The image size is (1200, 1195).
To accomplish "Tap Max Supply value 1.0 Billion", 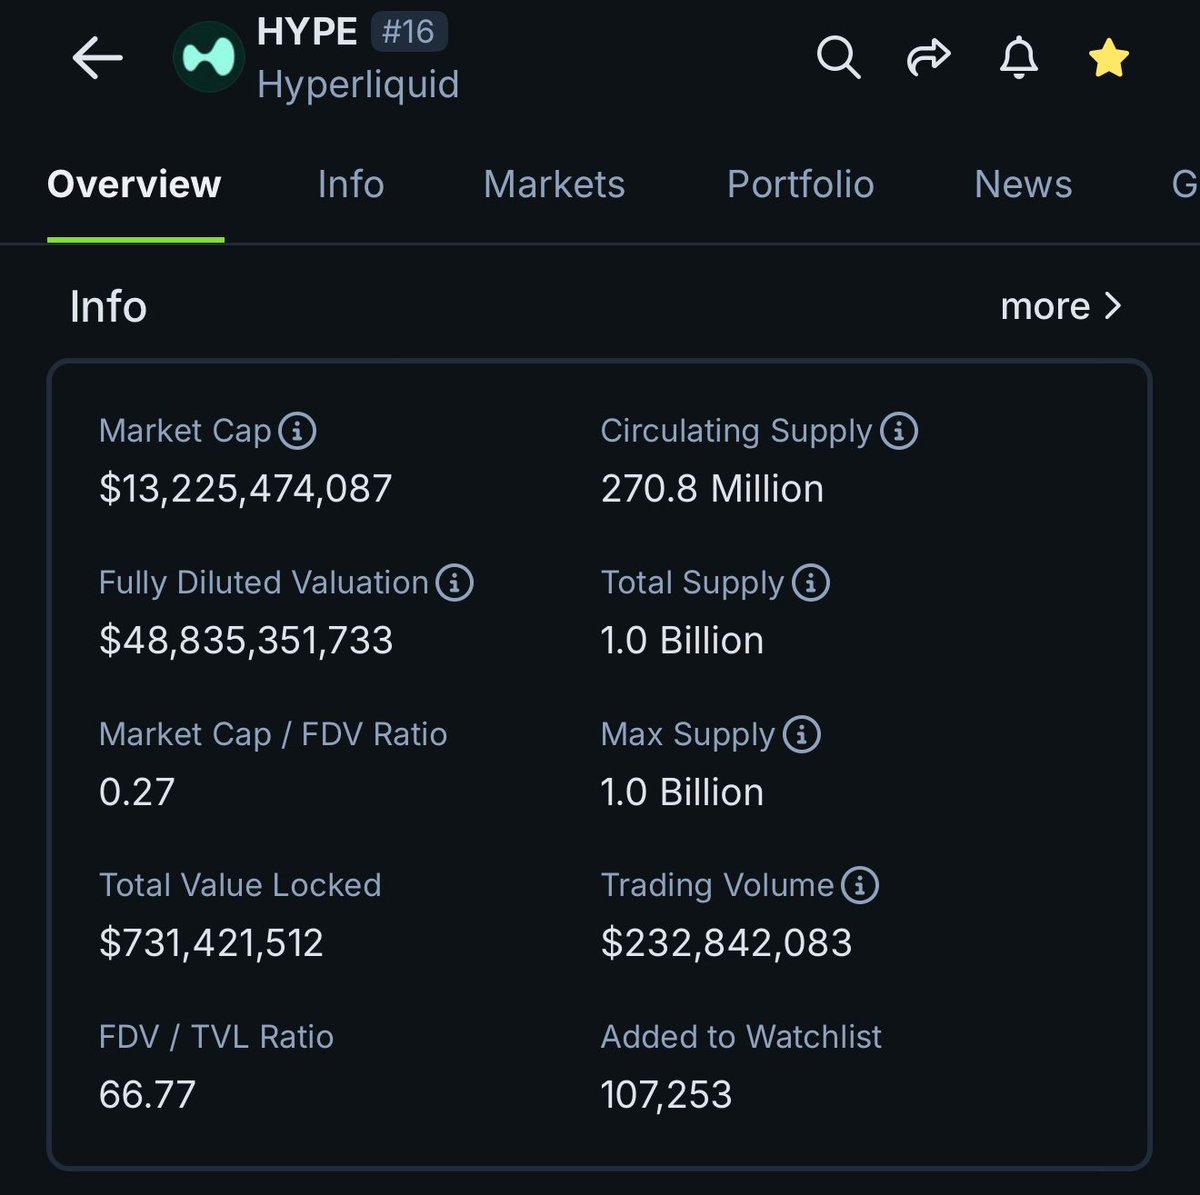I will tap(682, 792).
